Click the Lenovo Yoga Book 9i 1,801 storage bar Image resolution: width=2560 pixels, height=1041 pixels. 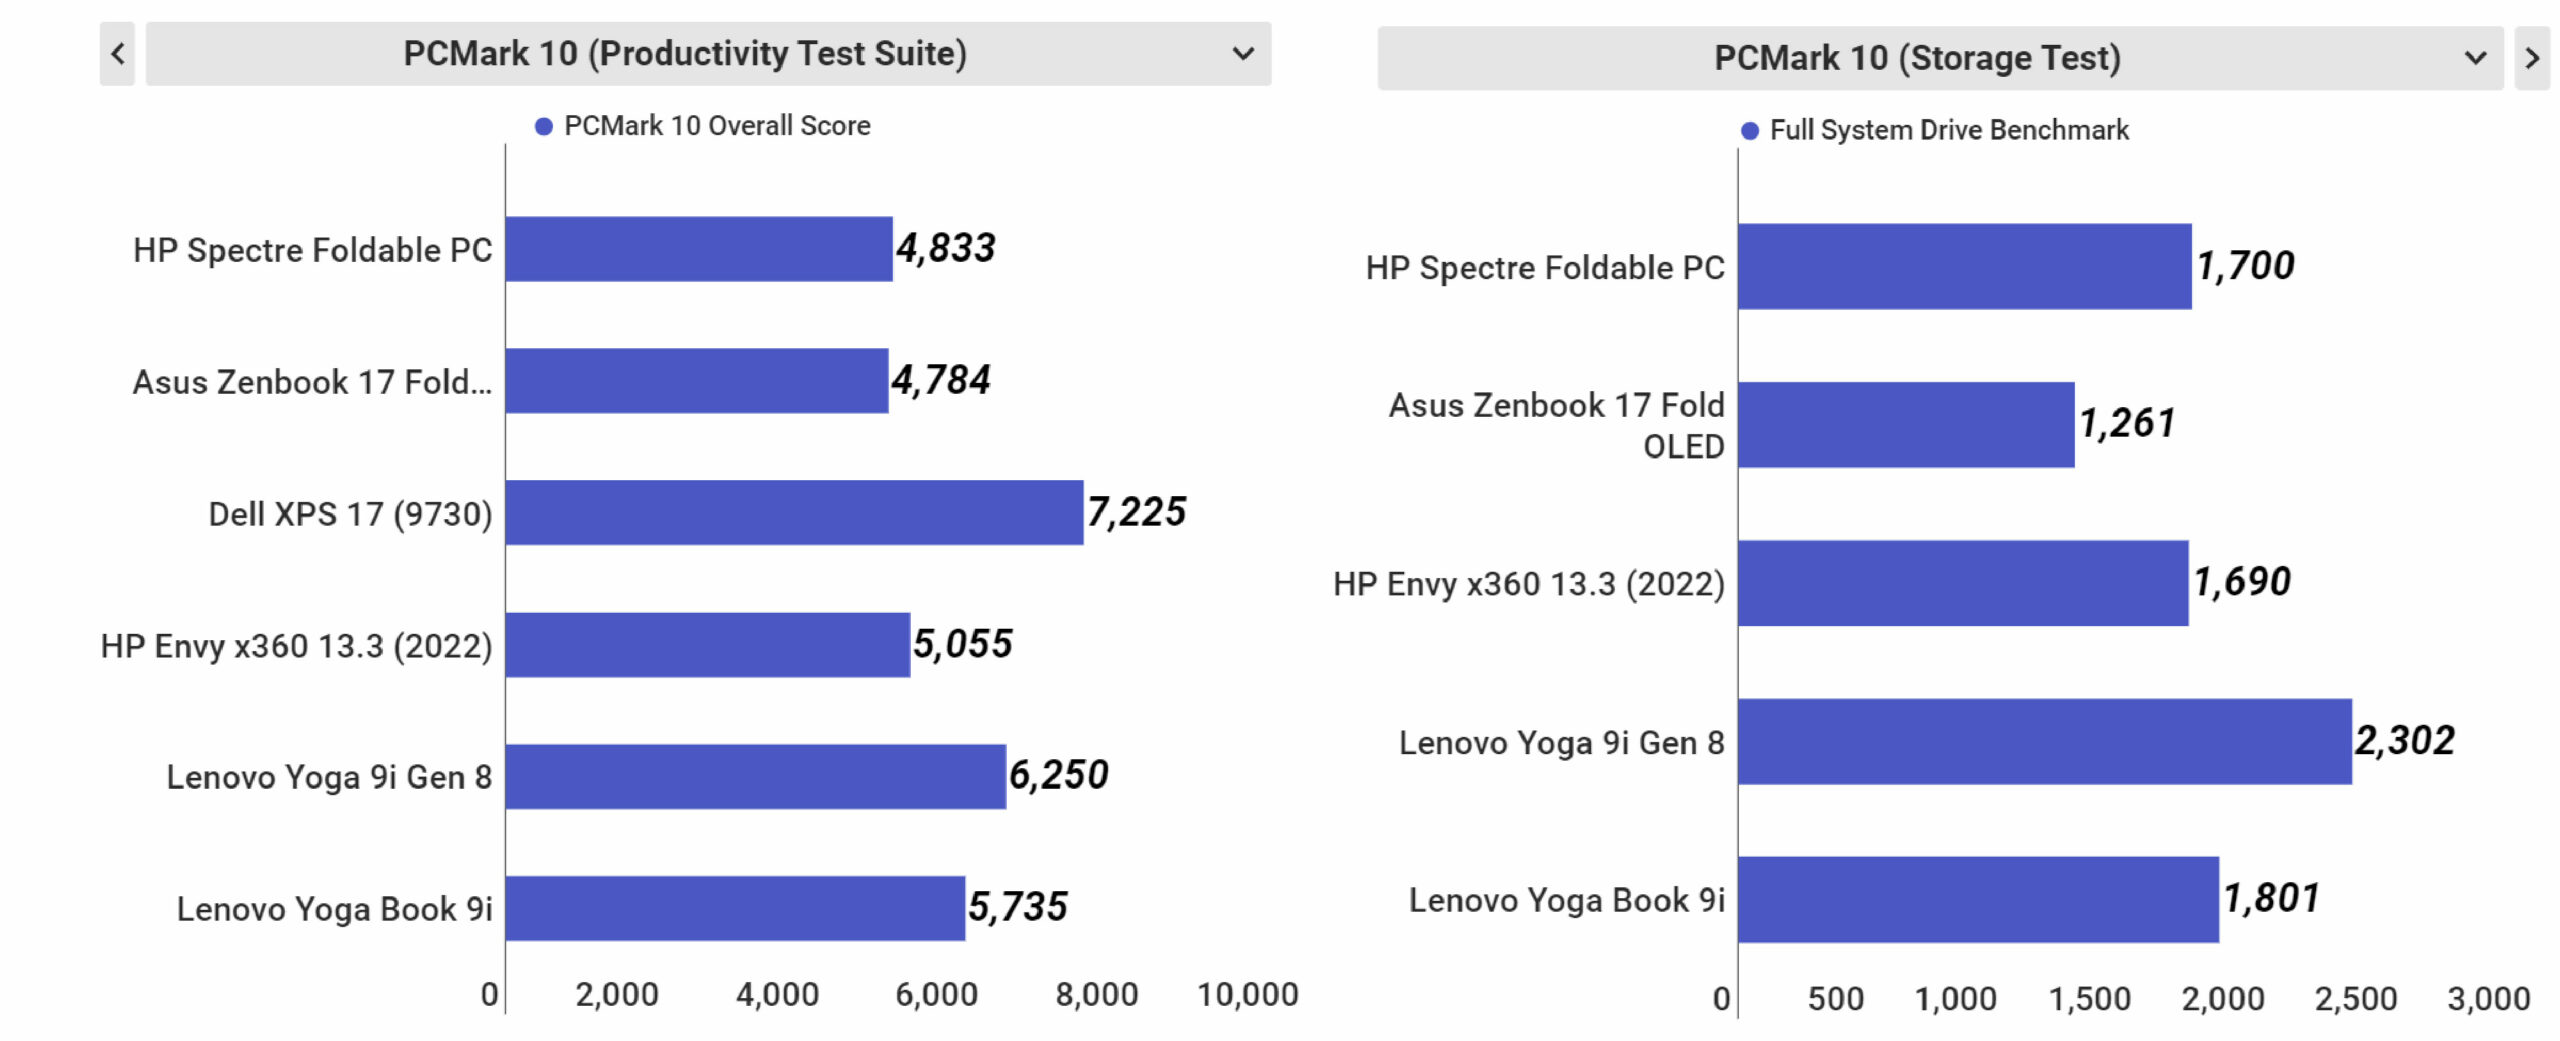click(x=1978, y=899)
